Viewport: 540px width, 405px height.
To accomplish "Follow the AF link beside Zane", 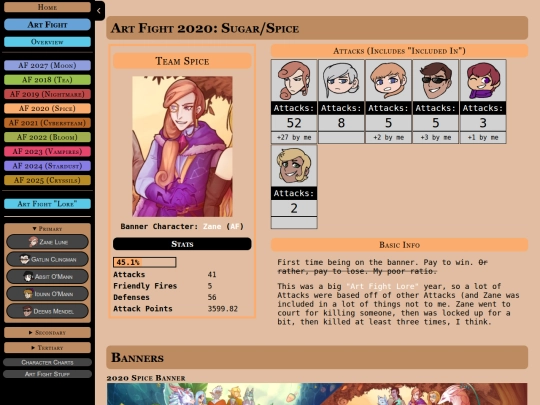I will [x=235, y=226].
